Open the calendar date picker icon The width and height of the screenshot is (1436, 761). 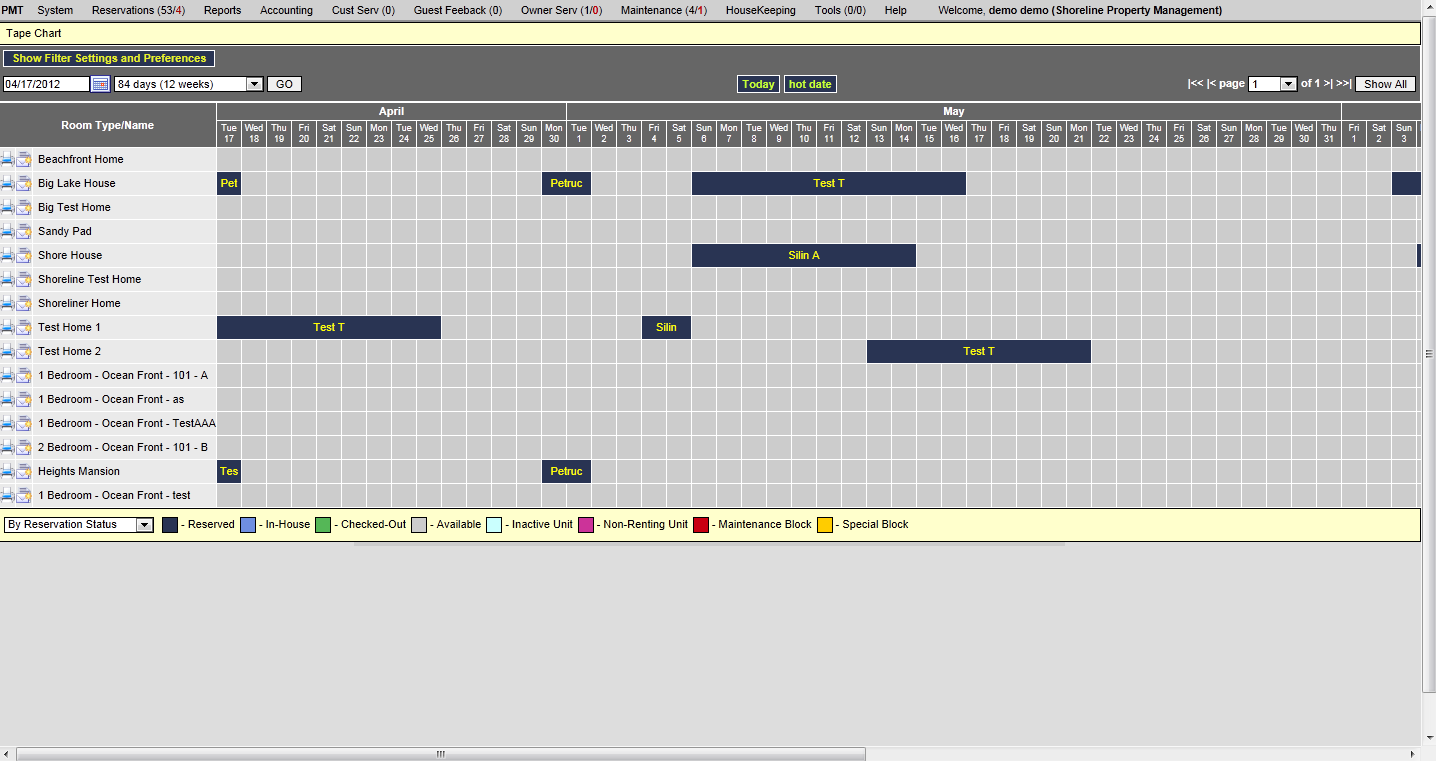(x=101, y=84)
